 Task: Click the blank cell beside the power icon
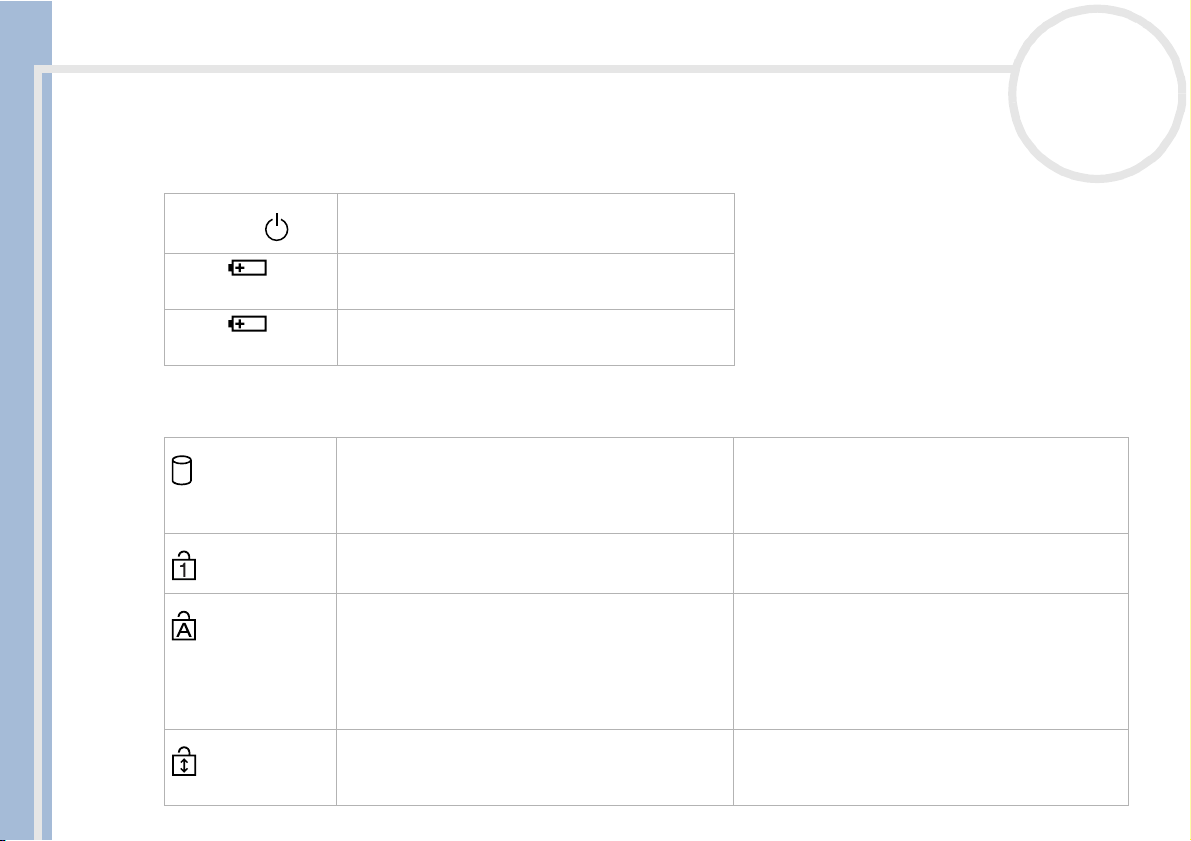click(x=535, y=223)
